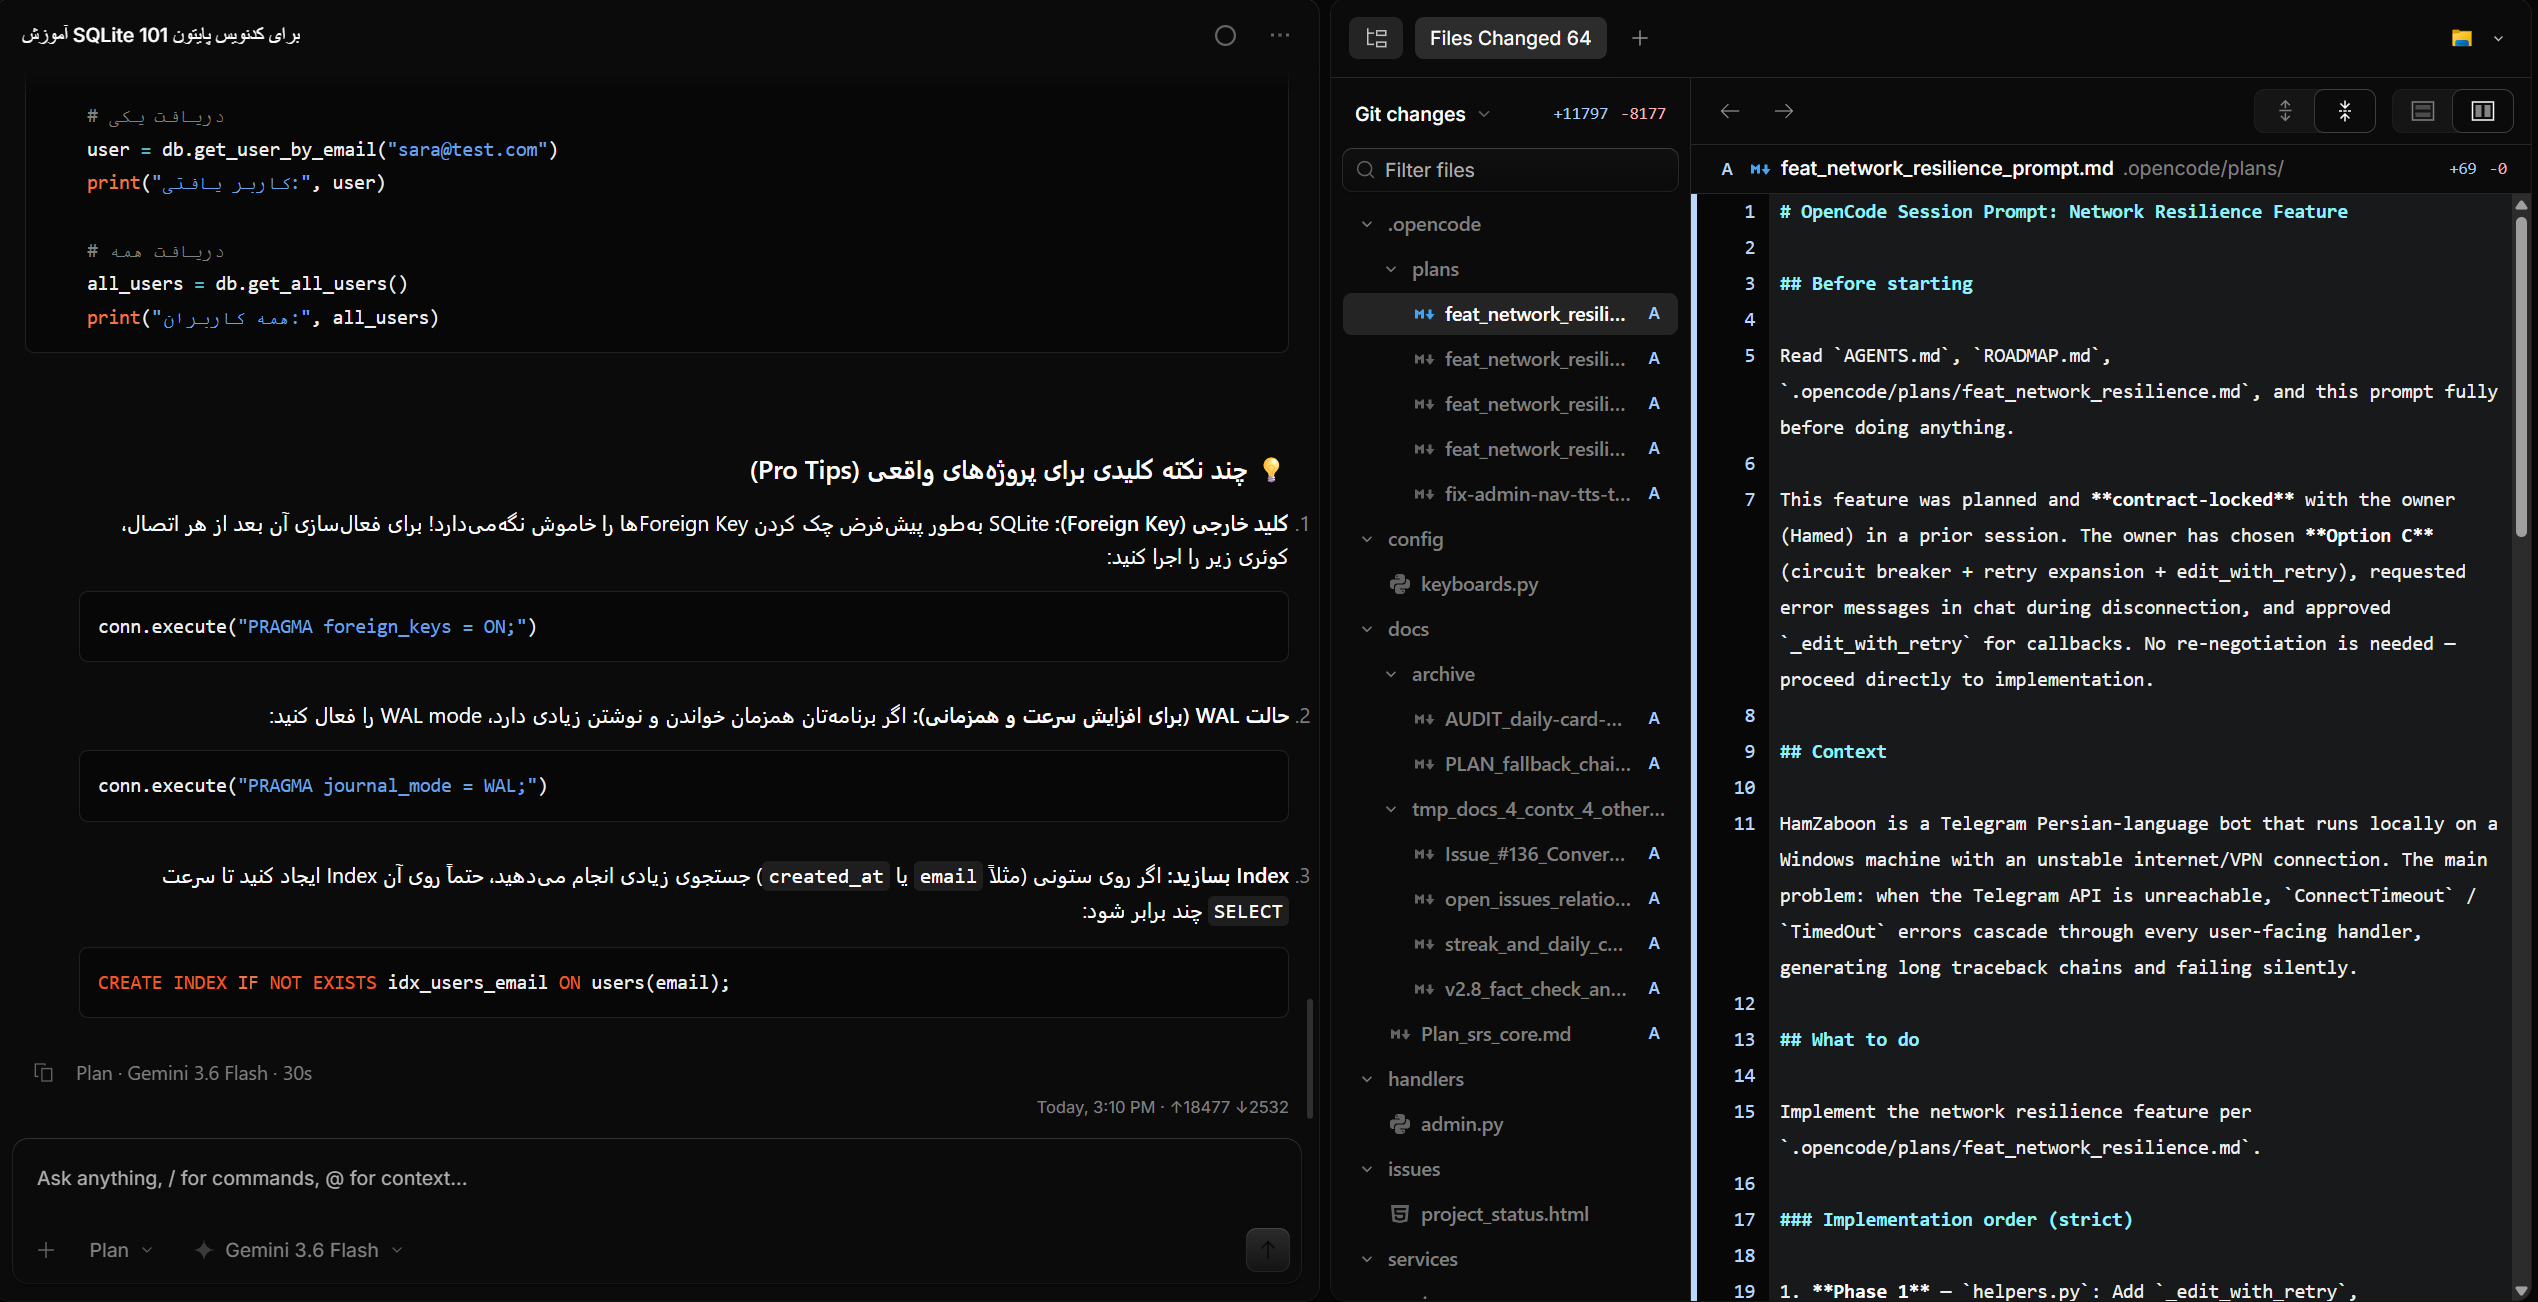The width and height of the screenshot is (2538, 1302).
Task: Click the +11797 additions count
Action: [x=1580, y=114]
